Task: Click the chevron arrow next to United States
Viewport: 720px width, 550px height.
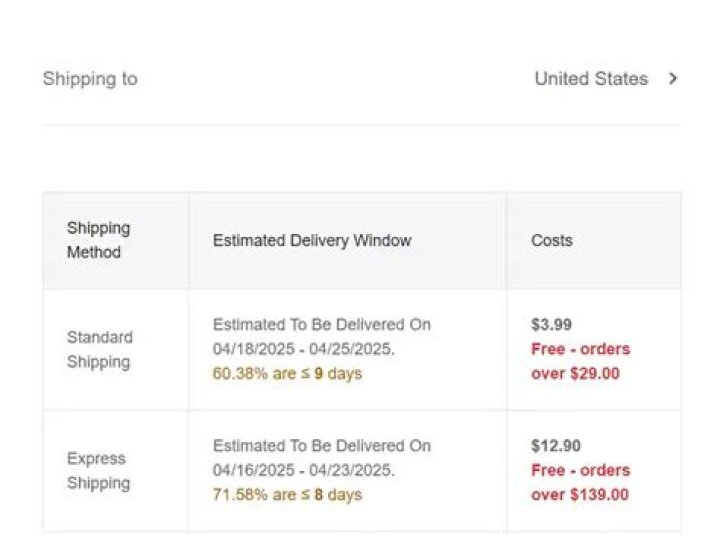Action: click(673, 79)
